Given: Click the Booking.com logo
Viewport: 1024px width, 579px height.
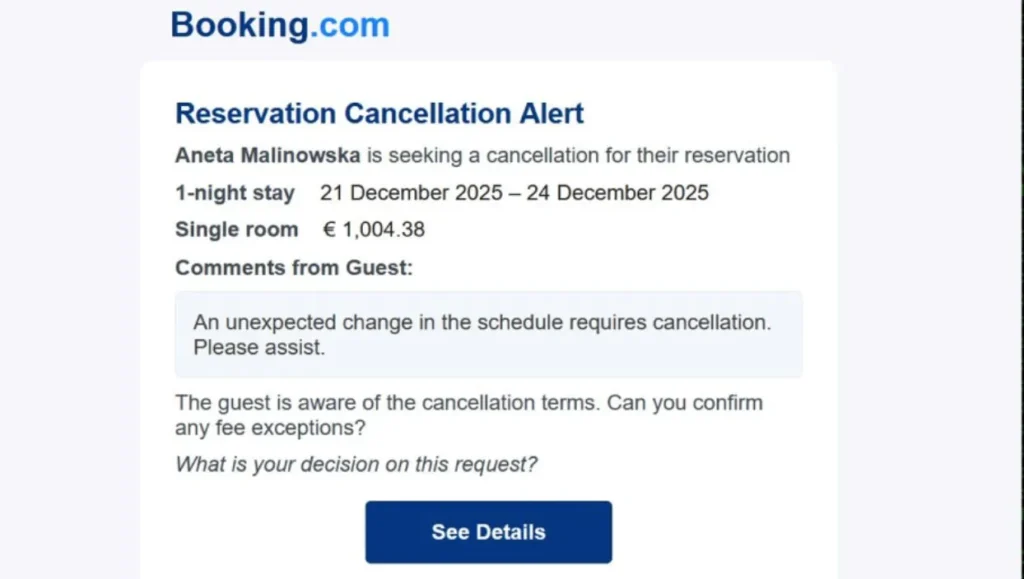Looking at the screenshot, I should 278,24.
